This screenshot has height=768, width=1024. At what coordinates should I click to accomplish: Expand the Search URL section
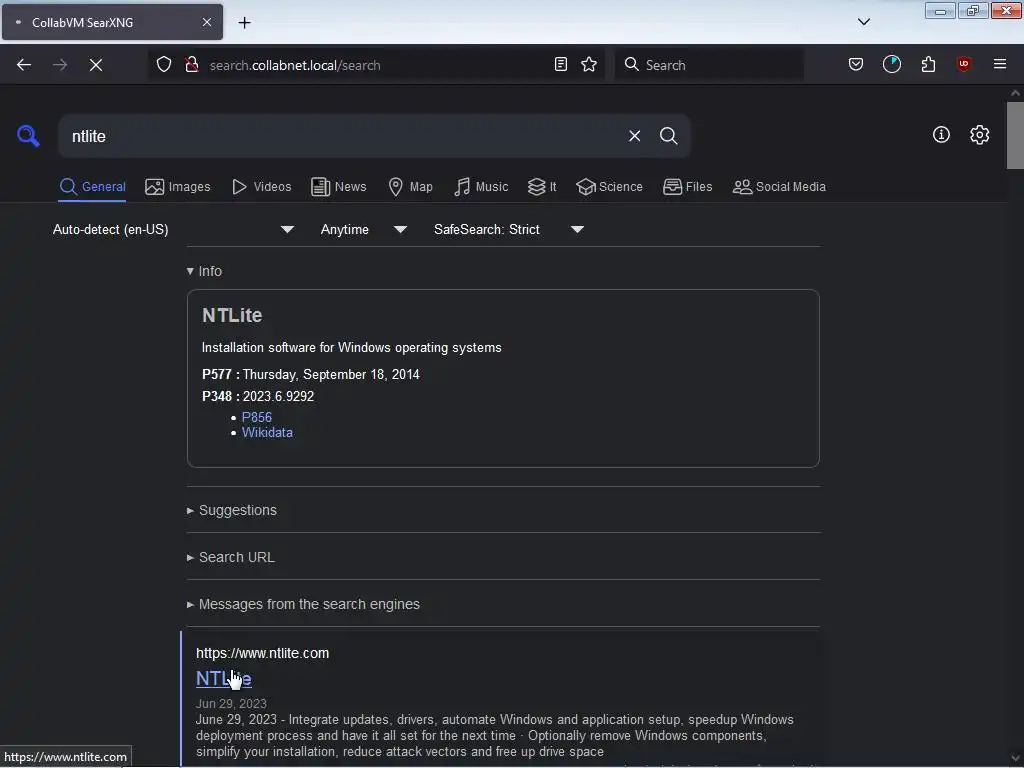pos(231,557)
